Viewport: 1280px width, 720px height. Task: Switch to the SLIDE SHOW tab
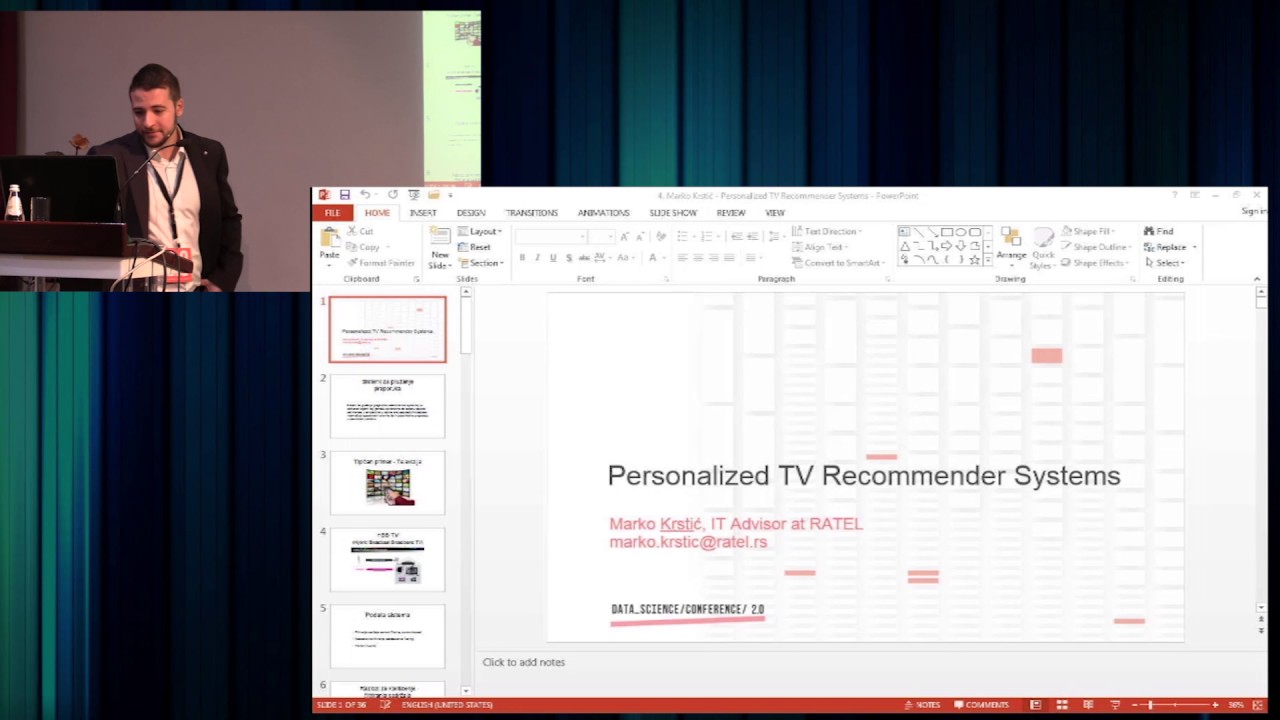pos(673,213)
